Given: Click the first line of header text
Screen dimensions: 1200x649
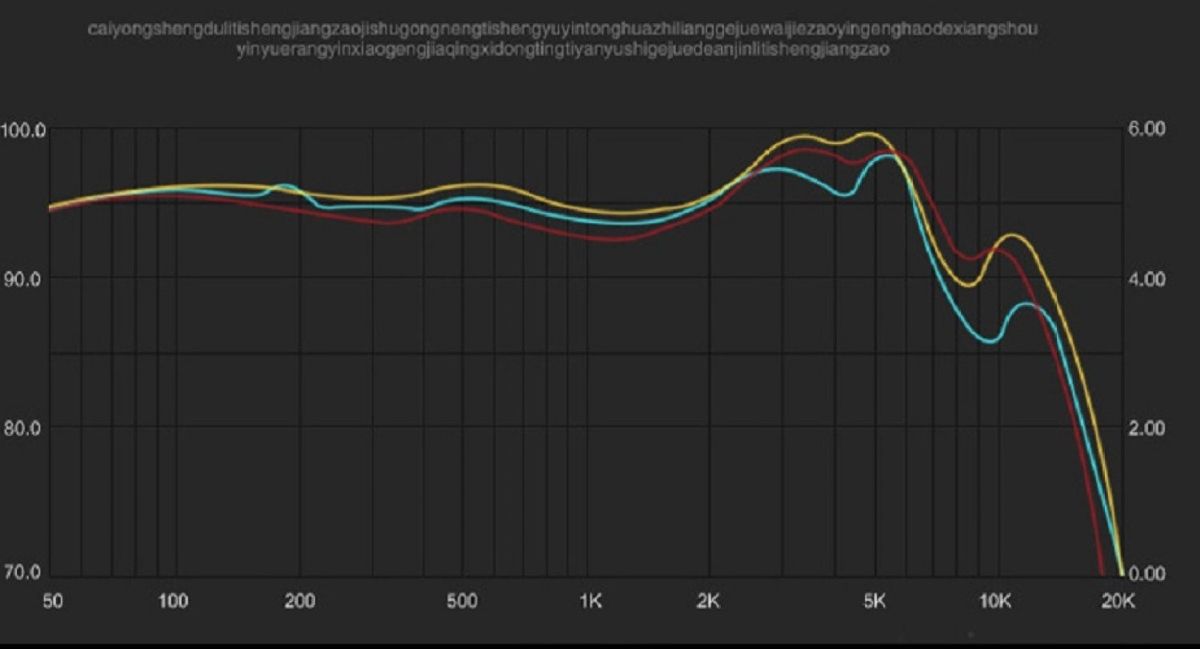Looking at the screenshot, I should tap(562, 29).
